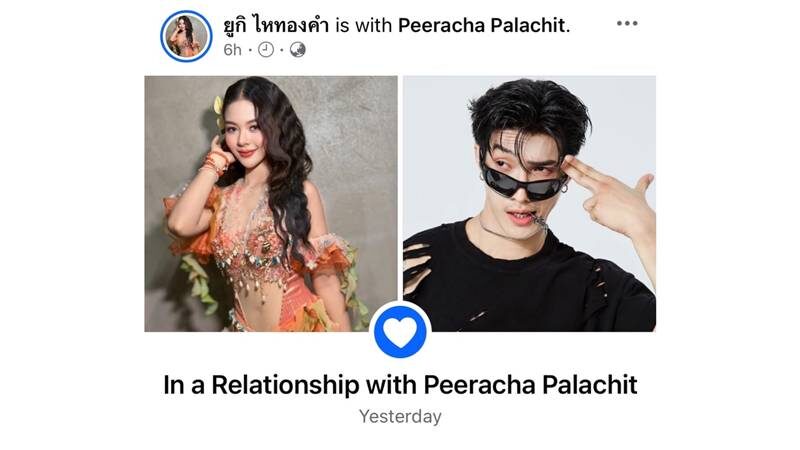Click the blue heart relationship icon

pos(400,332)
